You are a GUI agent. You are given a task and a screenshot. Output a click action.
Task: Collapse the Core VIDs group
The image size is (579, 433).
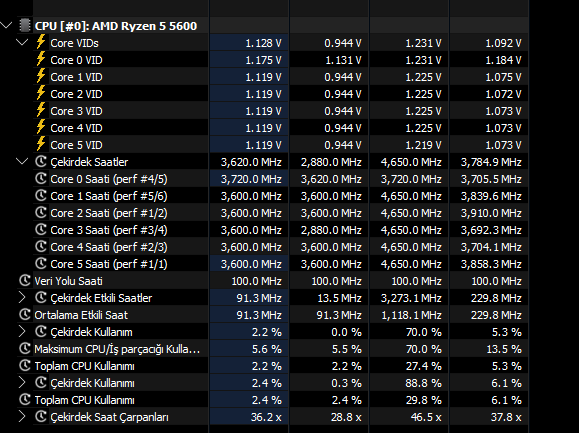point(22,42)
